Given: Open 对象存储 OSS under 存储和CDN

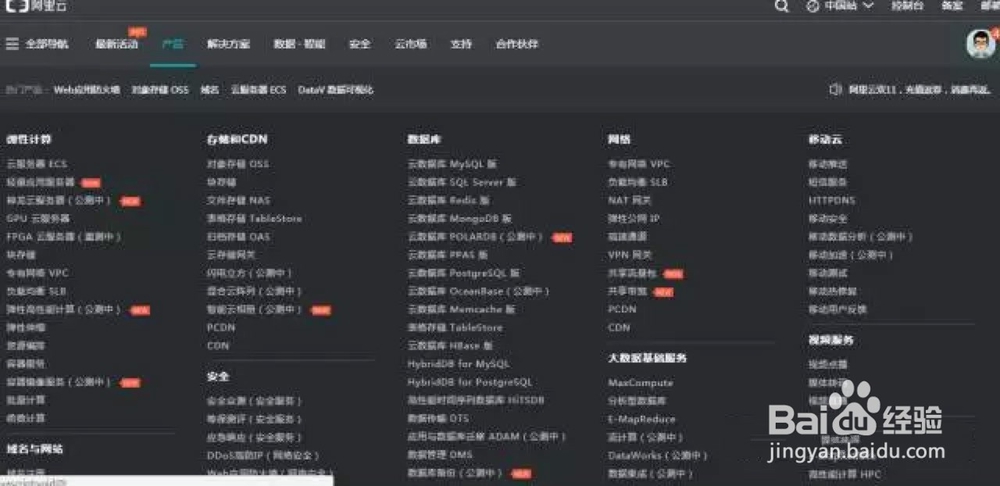Looking at the screenshot, I should click(238, 164).
